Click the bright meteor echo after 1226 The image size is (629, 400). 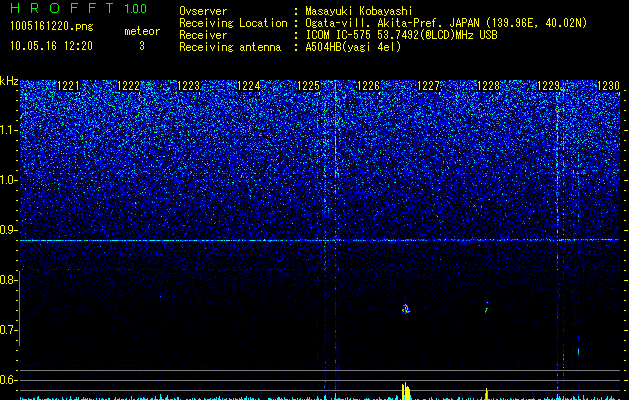(x=406, y=309)
